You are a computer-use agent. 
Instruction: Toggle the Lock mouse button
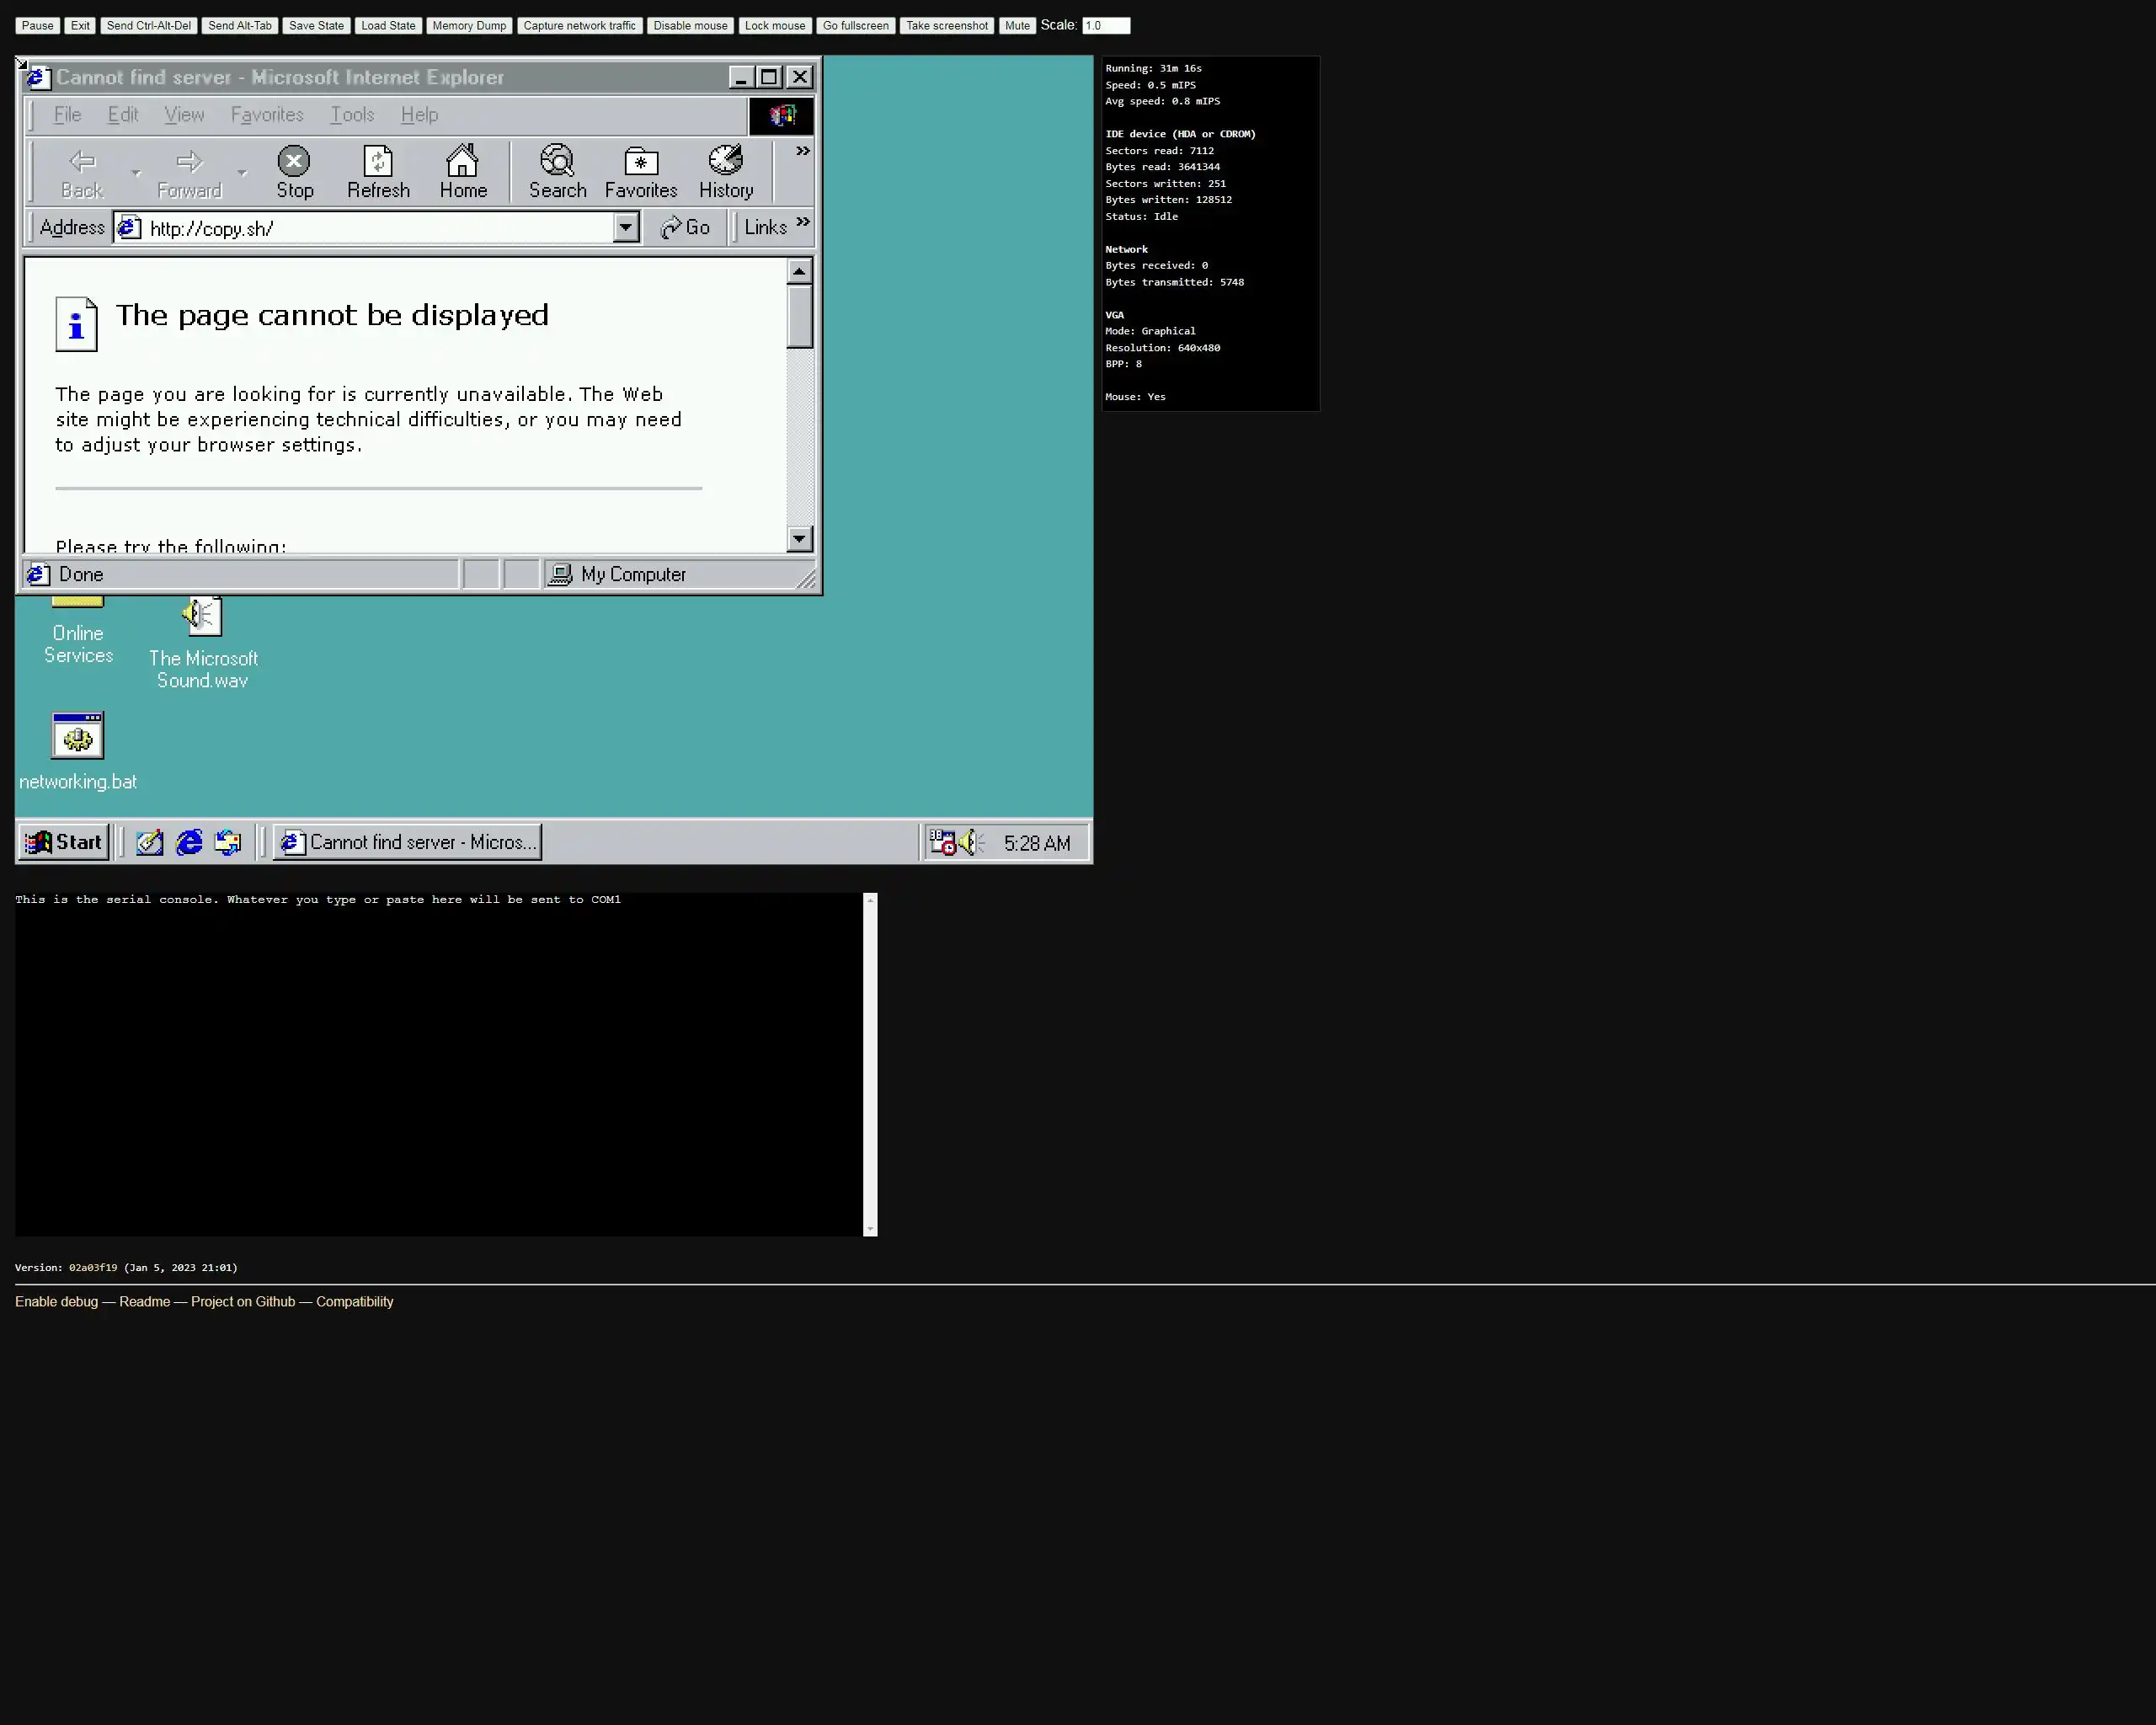pos(774,25)
